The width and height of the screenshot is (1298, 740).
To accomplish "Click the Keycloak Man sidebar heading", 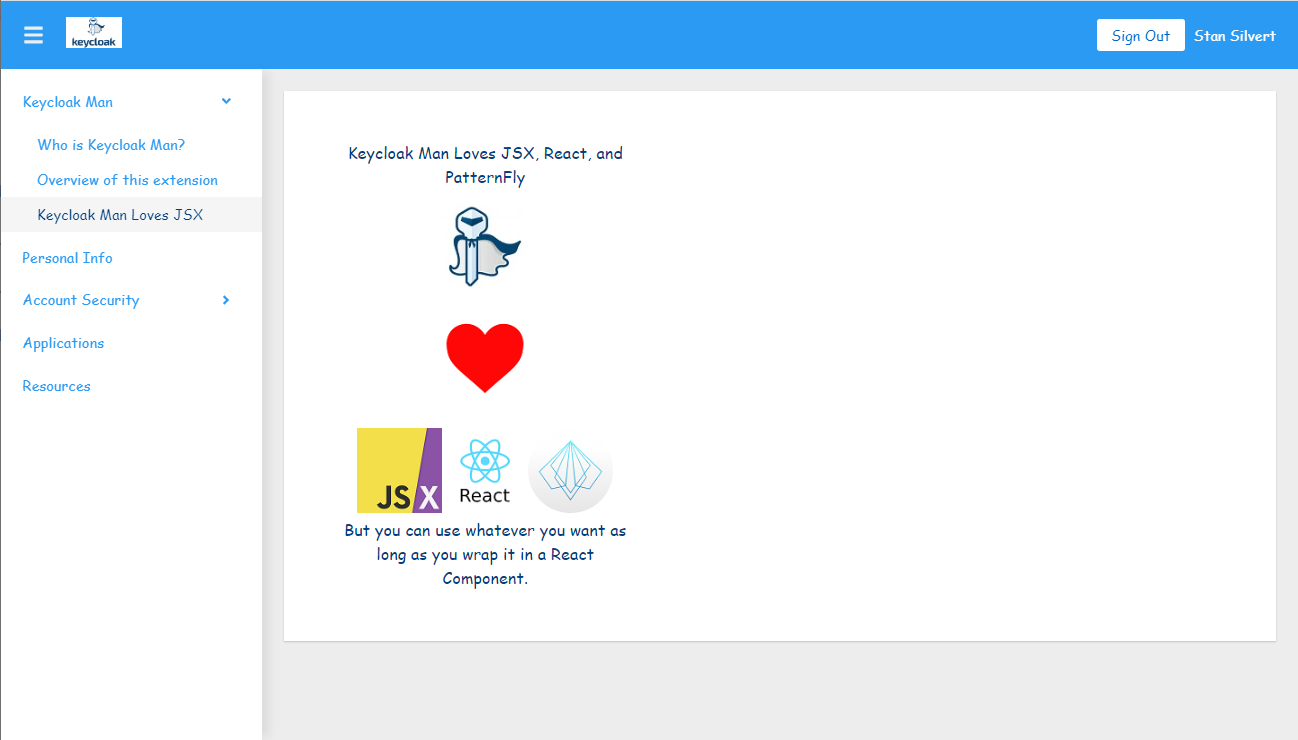I will (68, 102).
